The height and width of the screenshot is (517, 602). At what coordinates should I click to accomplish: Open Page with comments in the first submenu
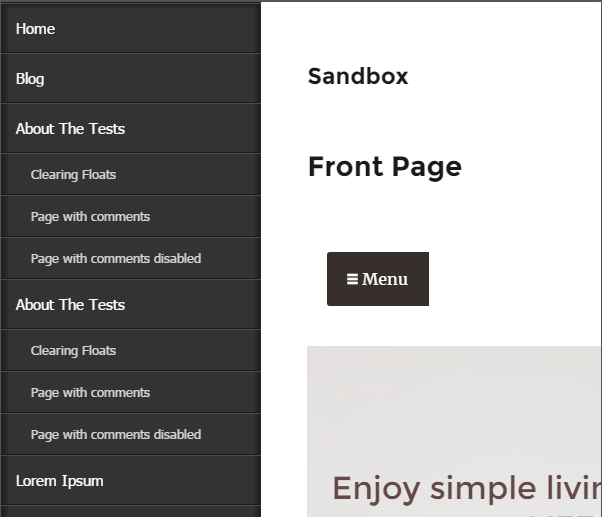click(131, 216)
